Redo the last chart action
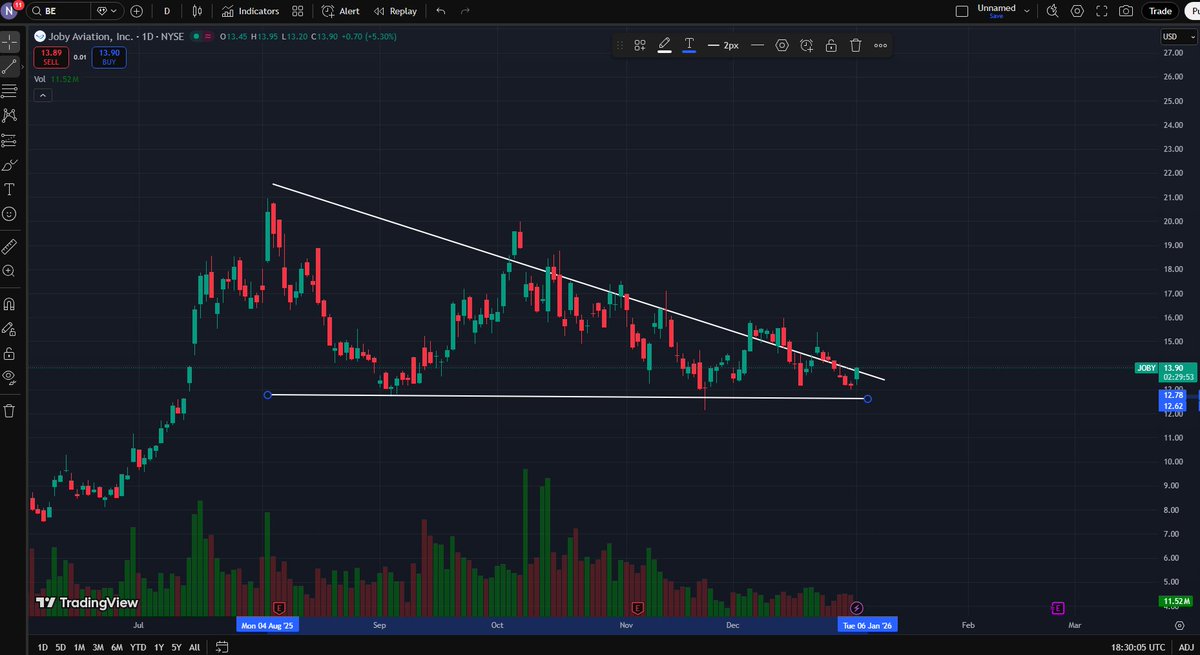The width and height of the screenshot is (1200, 655). [465, 11]
